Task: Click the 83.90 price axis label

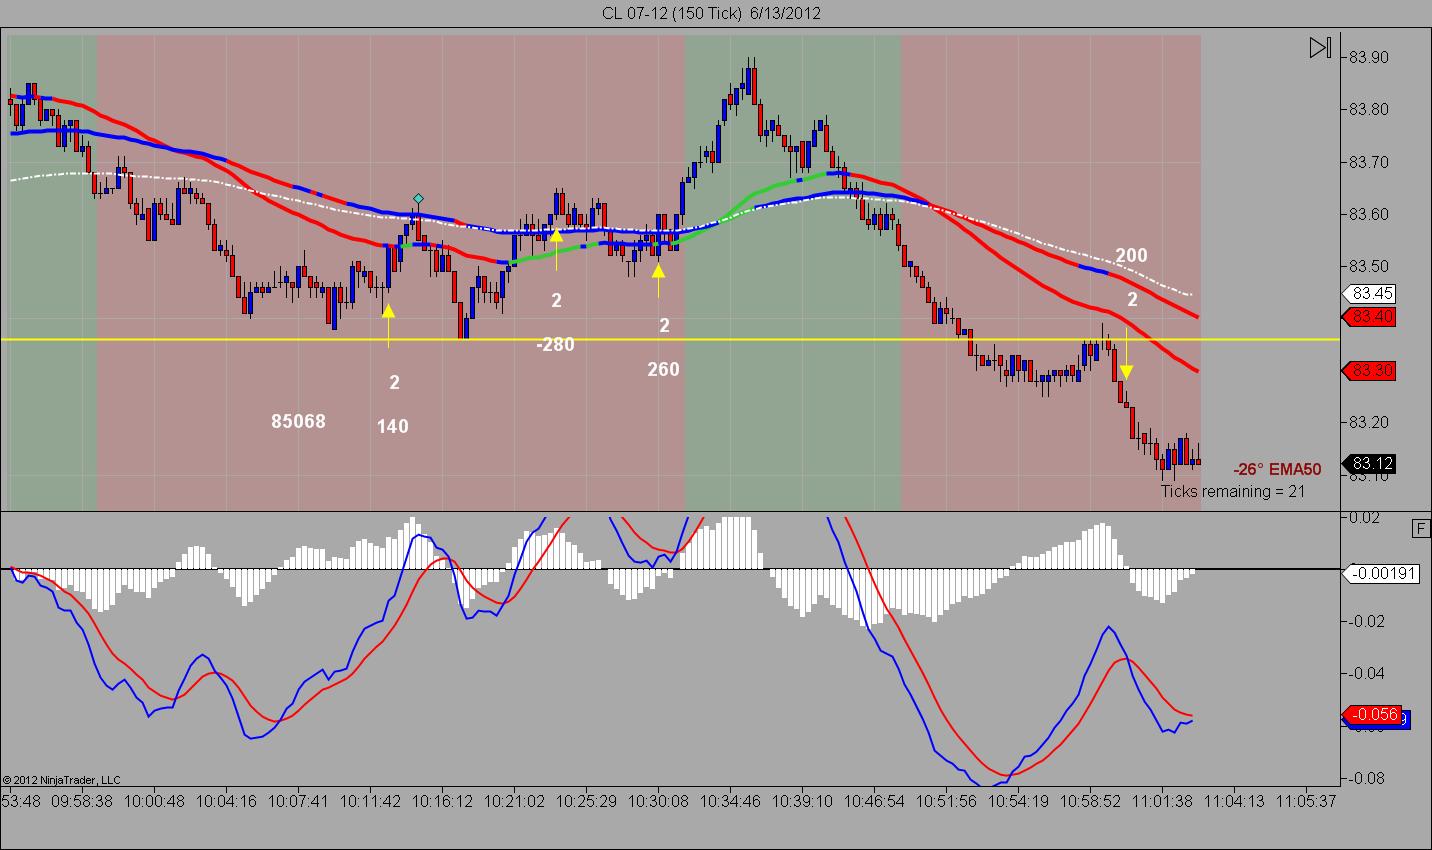Action: [x=1368, y=57]
